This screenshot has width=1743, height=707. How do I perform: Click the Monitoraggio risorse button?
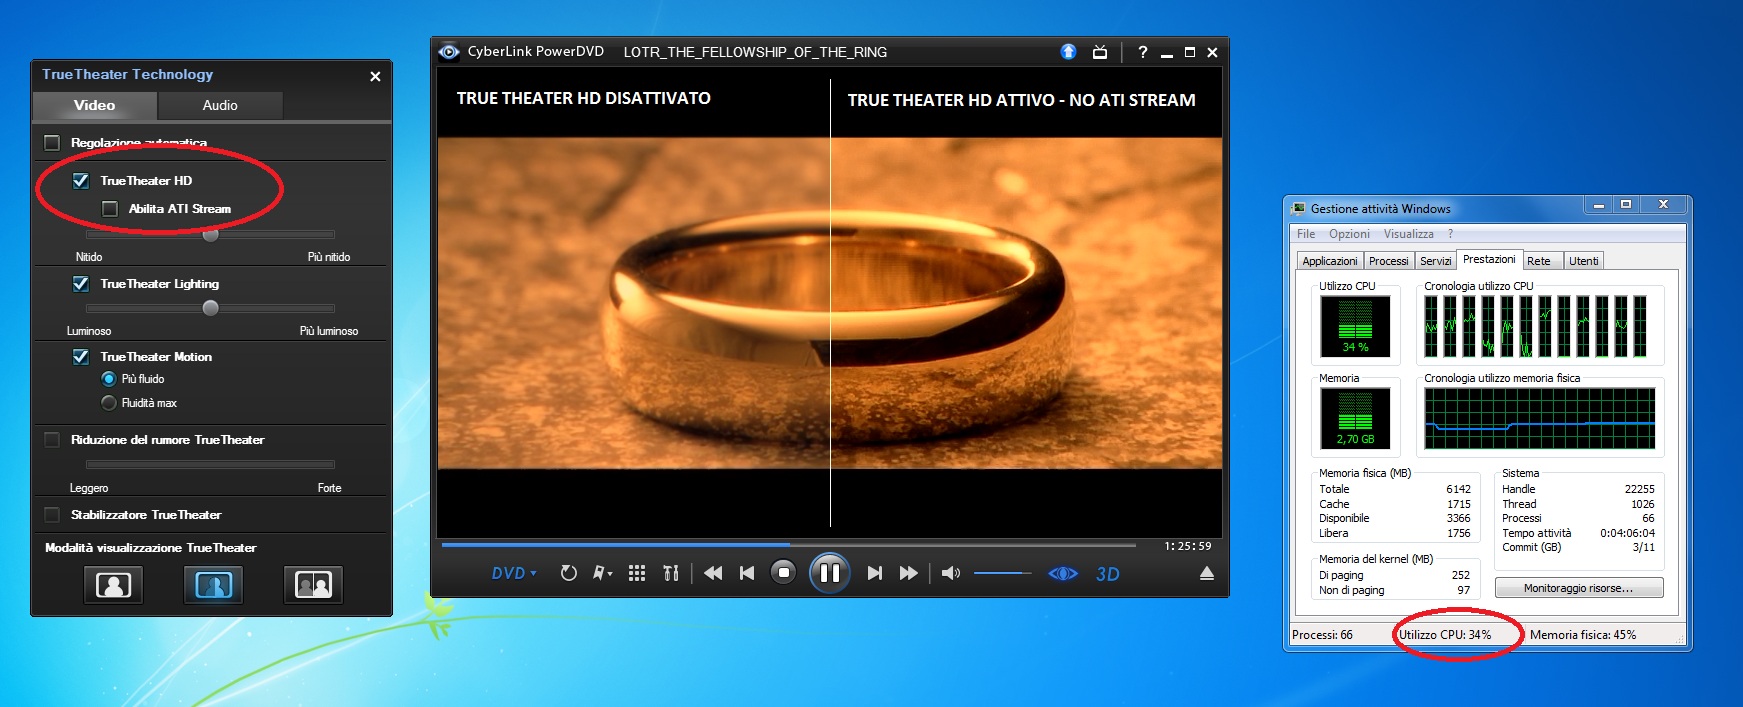[x=1578, y=588]
